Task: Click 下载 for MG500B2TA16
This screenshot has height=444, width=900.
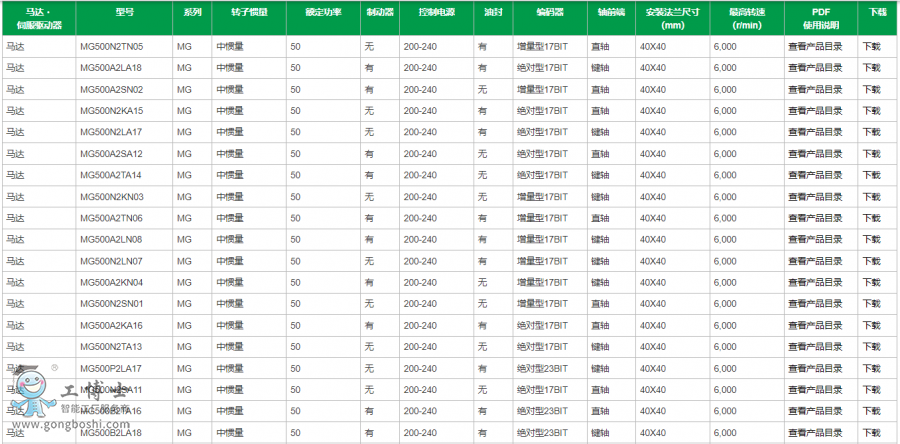Action: pos(871,411)
